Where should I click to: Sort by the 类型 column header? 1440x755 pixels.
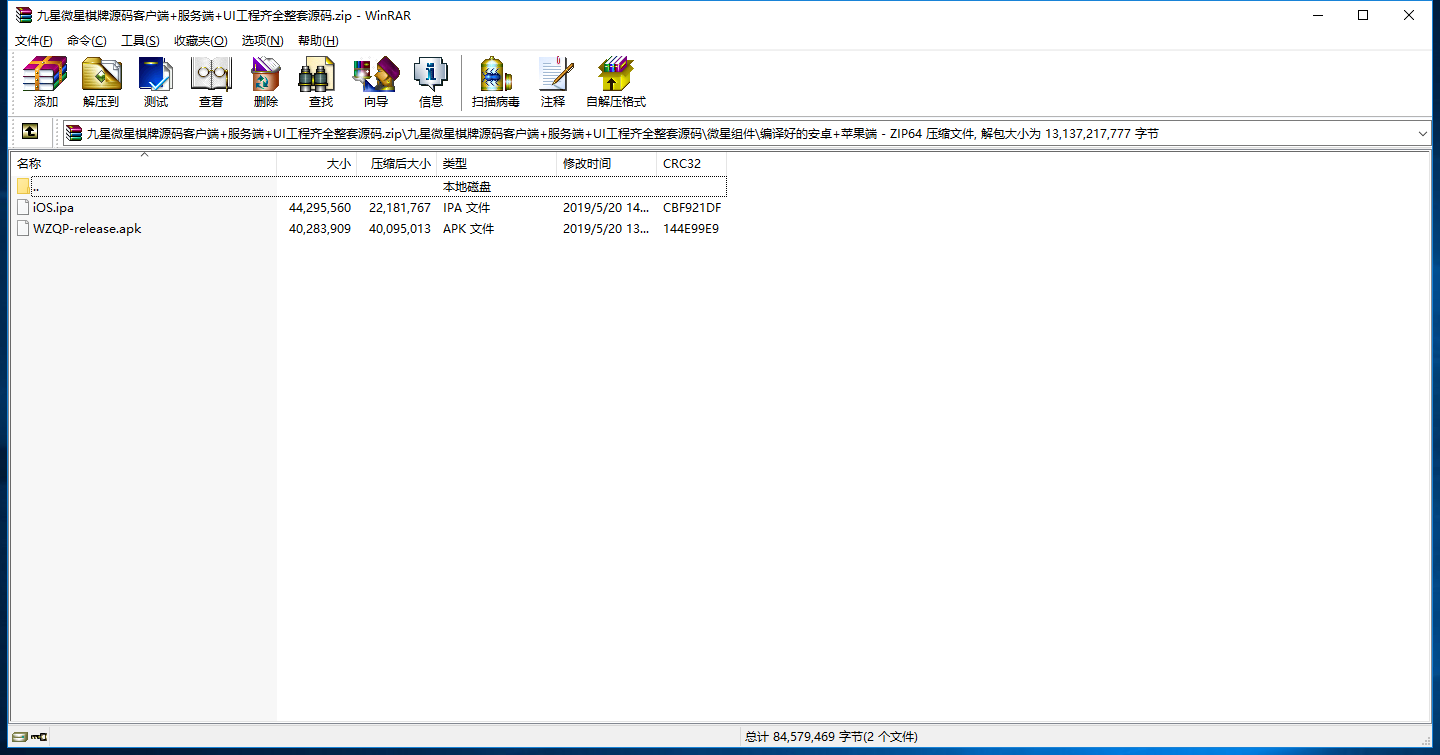[x=497, y=163]
